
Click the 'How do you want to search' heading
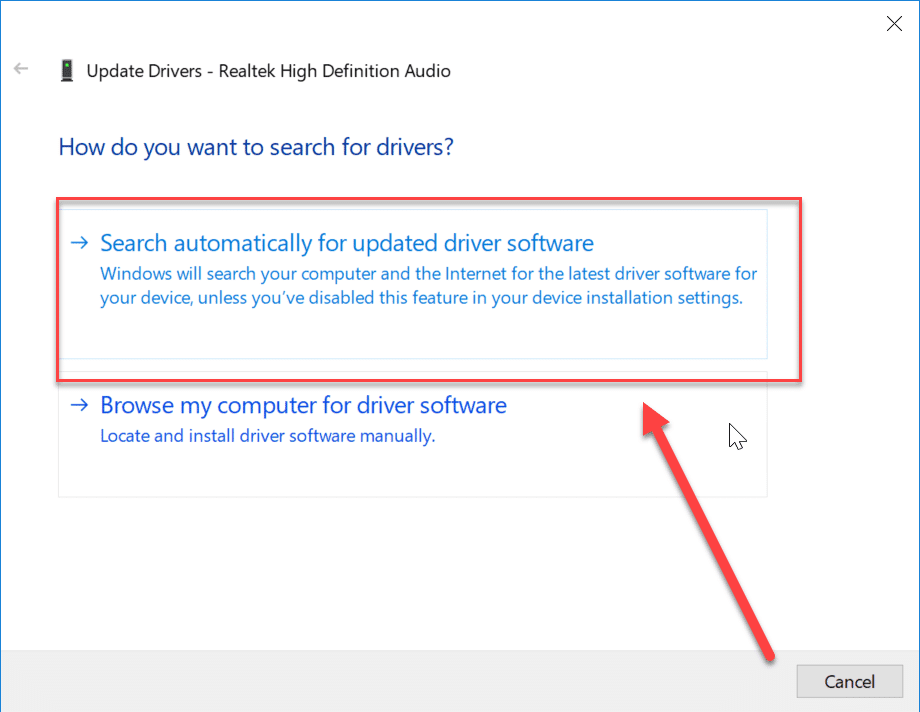point(256,147)
